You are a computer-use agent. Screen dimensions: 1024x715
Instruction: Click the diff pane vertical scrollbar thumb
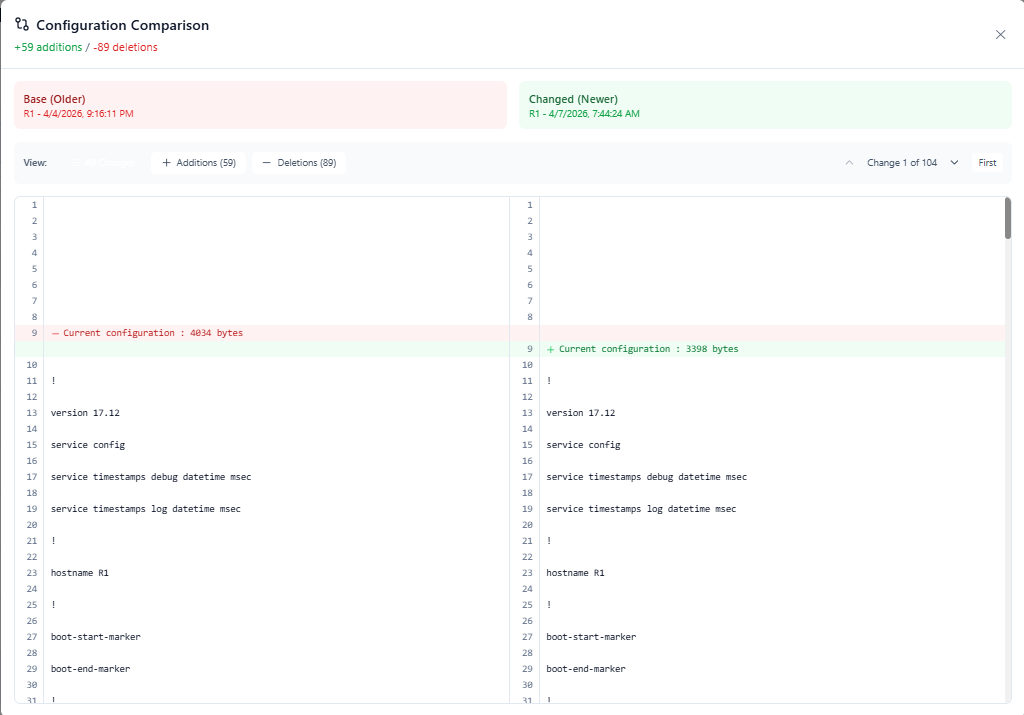click(x=1008, y=219)
